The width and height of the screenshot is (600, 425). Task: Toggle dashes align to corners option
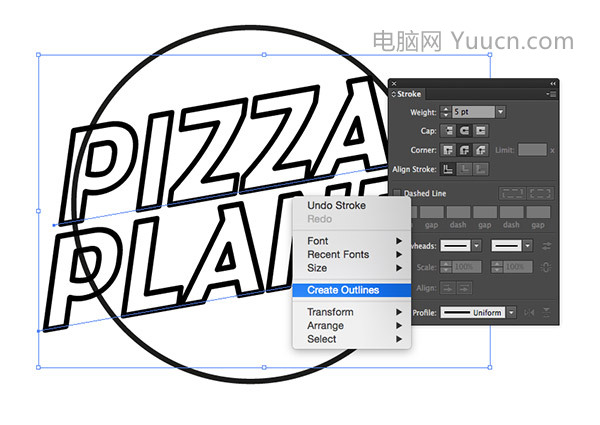click(x=540, y=193)
